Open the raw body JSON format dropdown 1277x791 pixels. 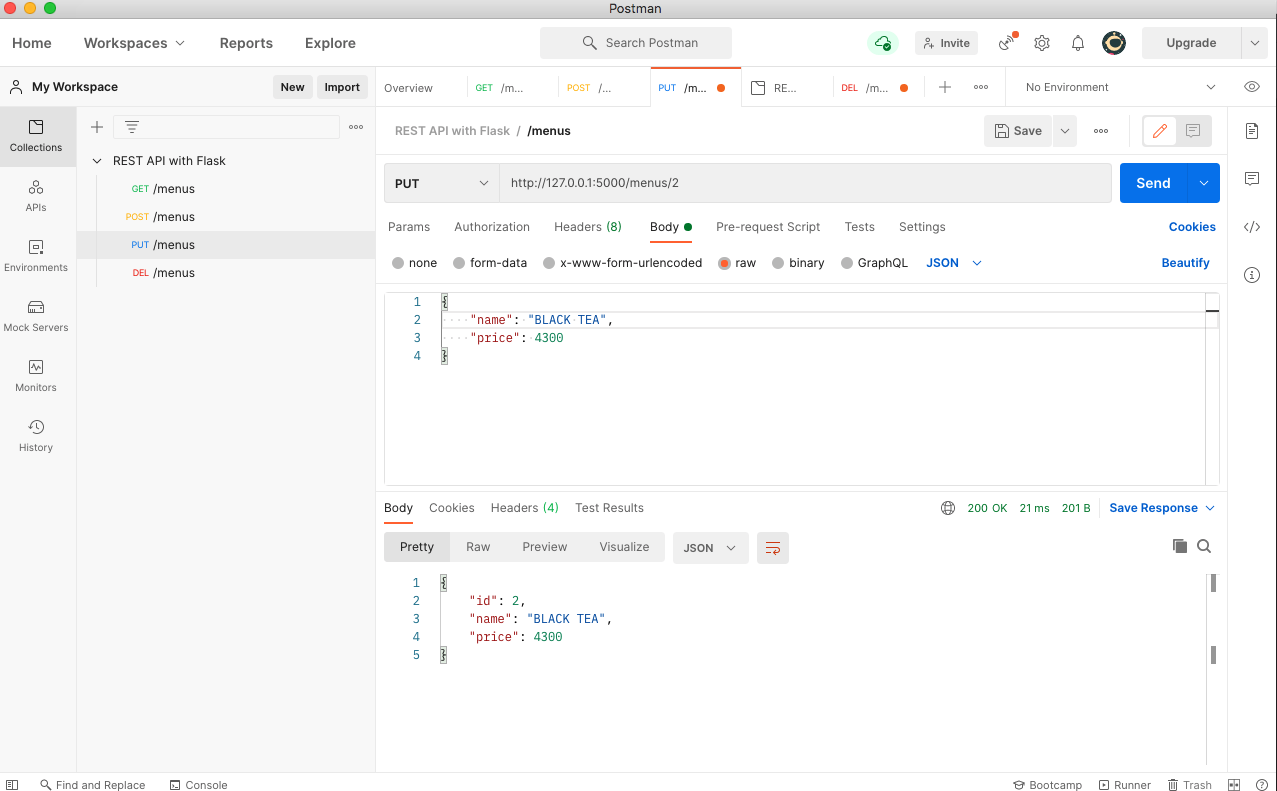click(x=954, y=263)
